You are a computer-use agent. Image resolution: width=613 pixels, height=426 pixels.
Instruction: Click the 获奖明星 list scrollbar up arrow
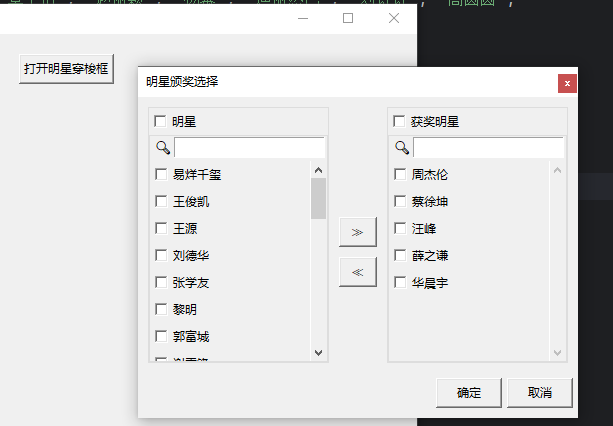point(557,170)
